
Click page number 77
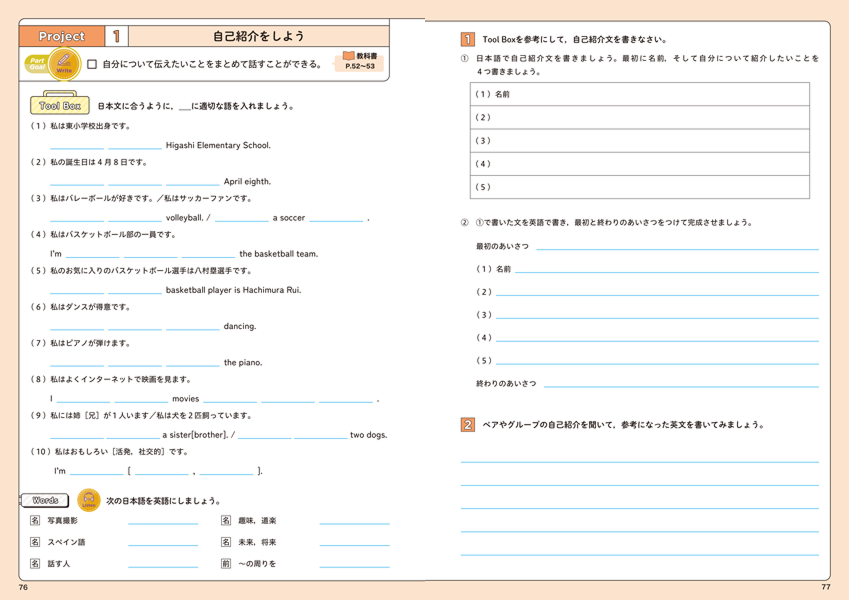pyautogui.click(x=825, y=587)
